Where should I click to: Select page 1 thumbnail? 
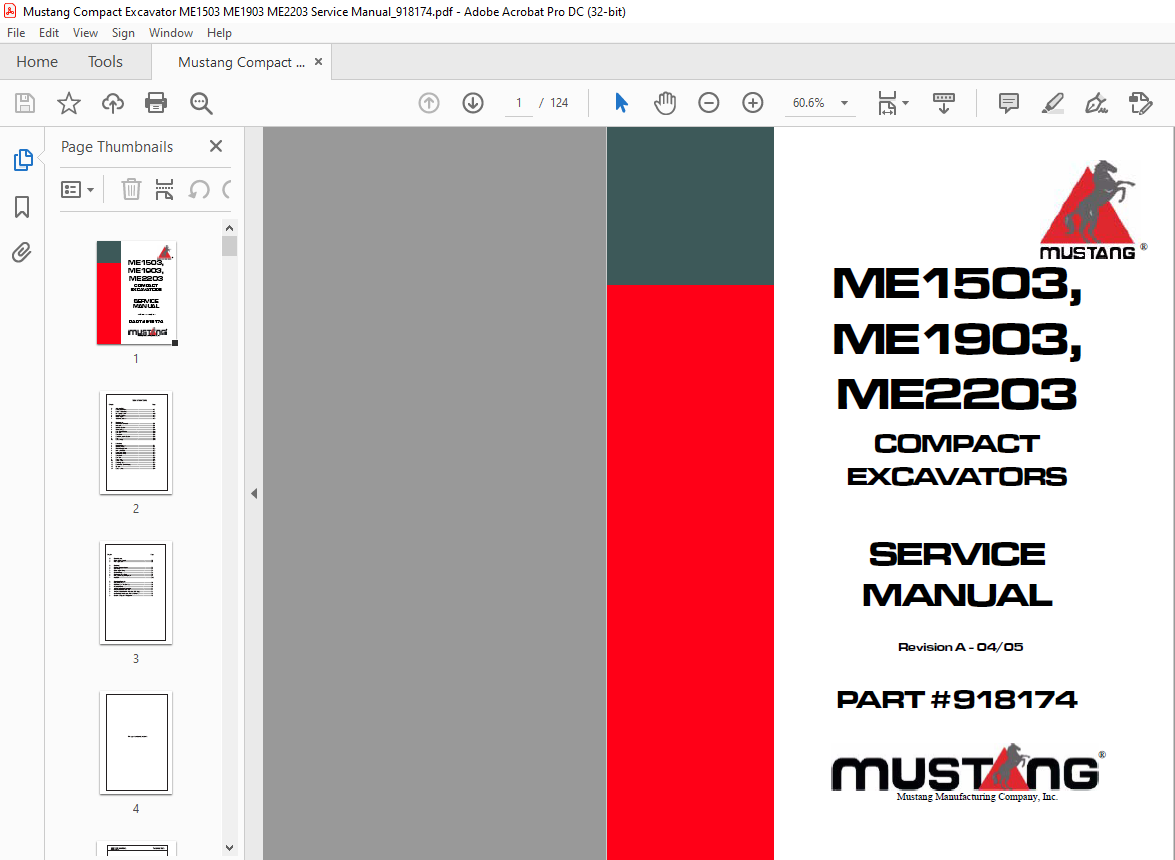136,293
